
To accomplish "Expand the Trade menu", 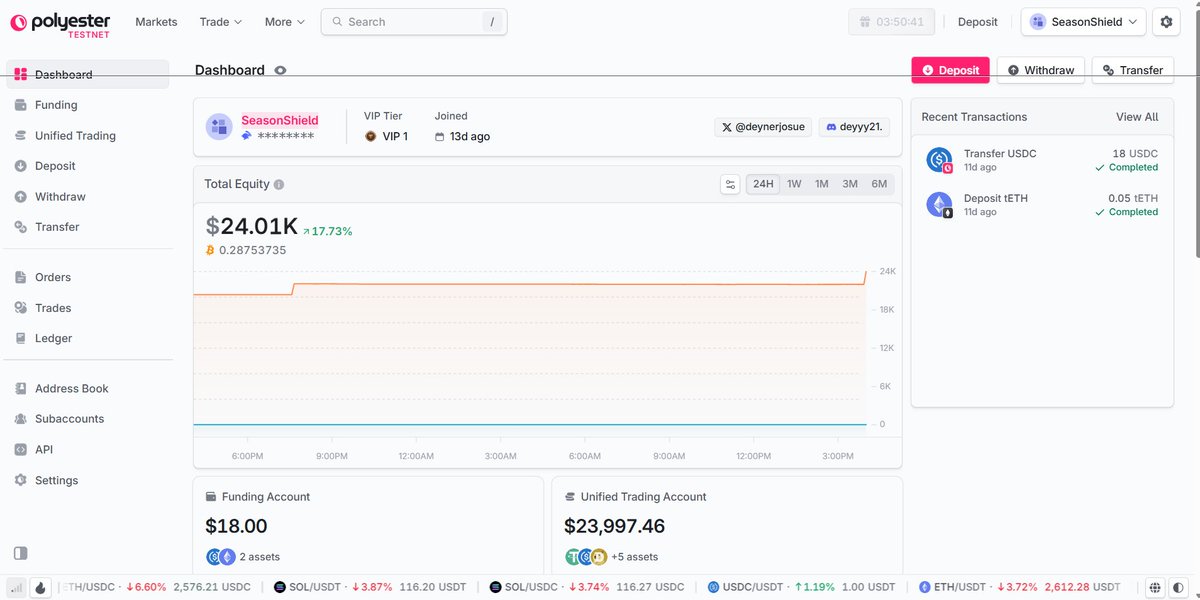I will pos(220,22).
